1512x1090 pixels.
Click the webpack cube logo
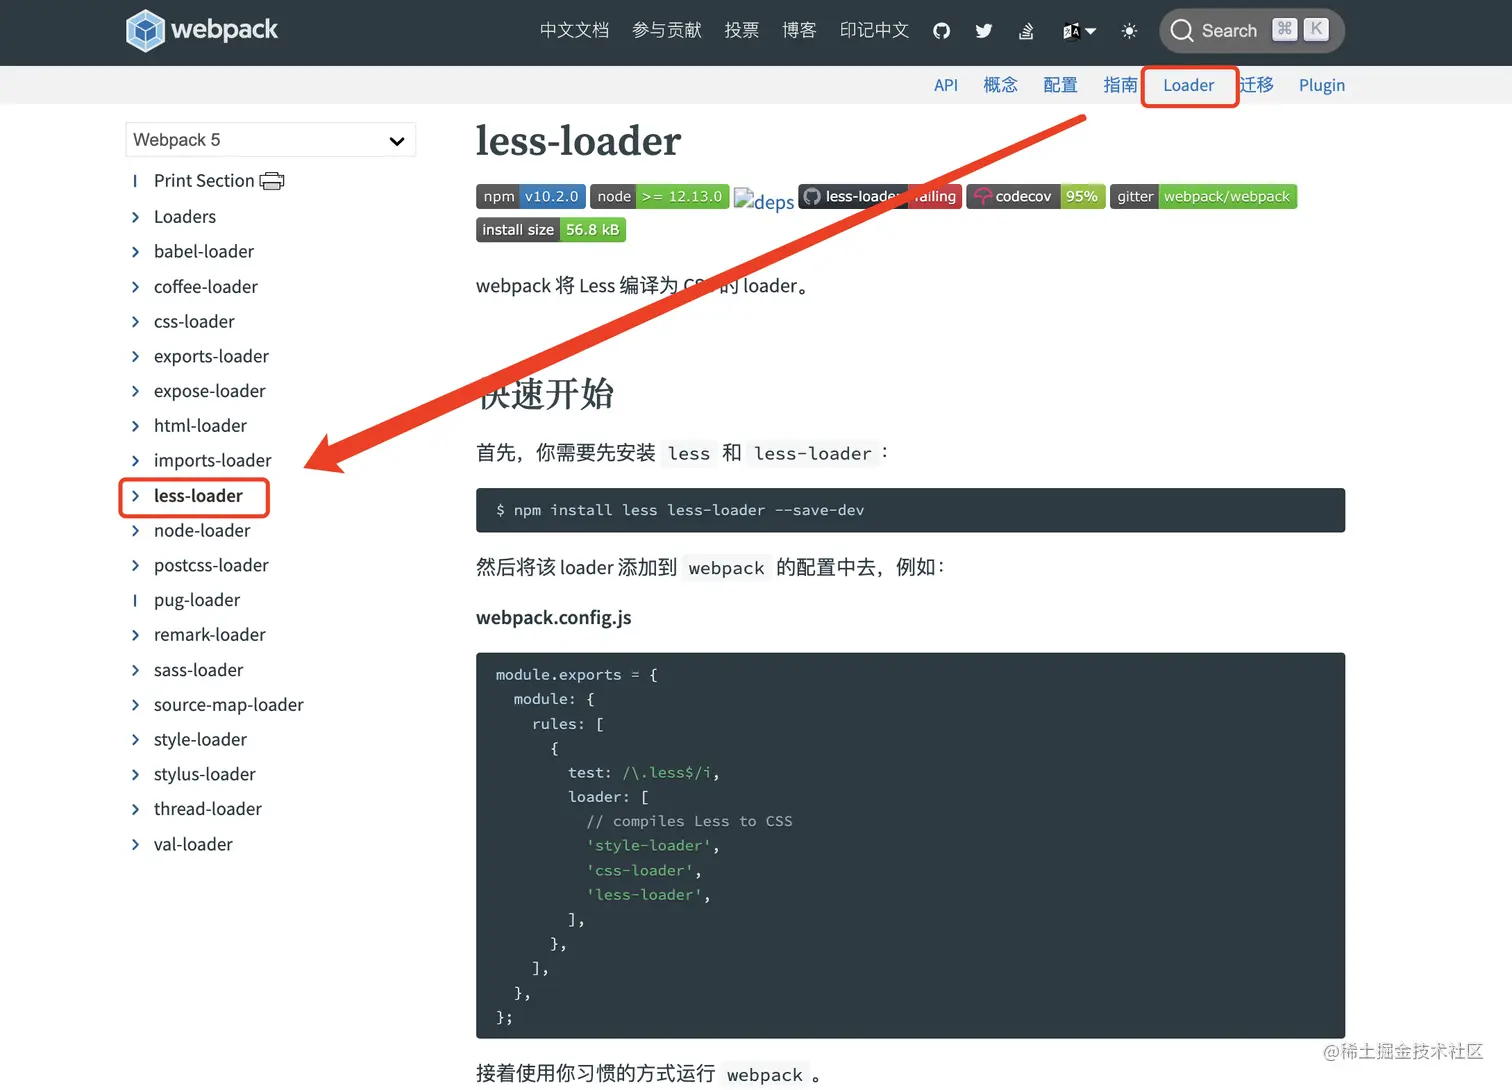click(145, 30)
